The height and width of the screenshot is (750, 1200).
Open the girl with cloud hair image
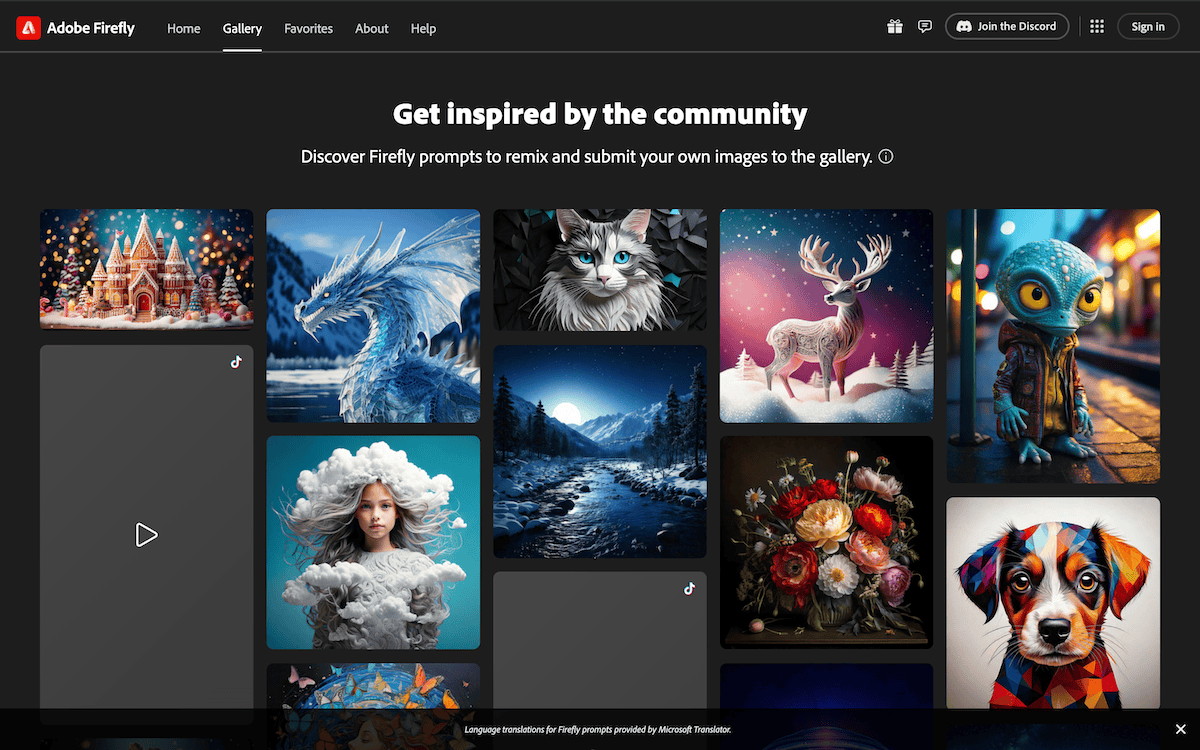tap(373, 542)
